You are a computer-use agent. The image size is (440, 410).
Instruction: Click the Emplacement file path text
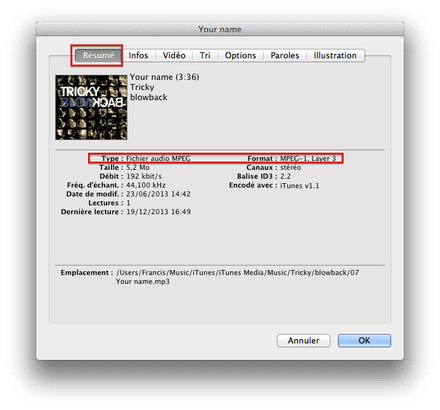tap(238, 277)
